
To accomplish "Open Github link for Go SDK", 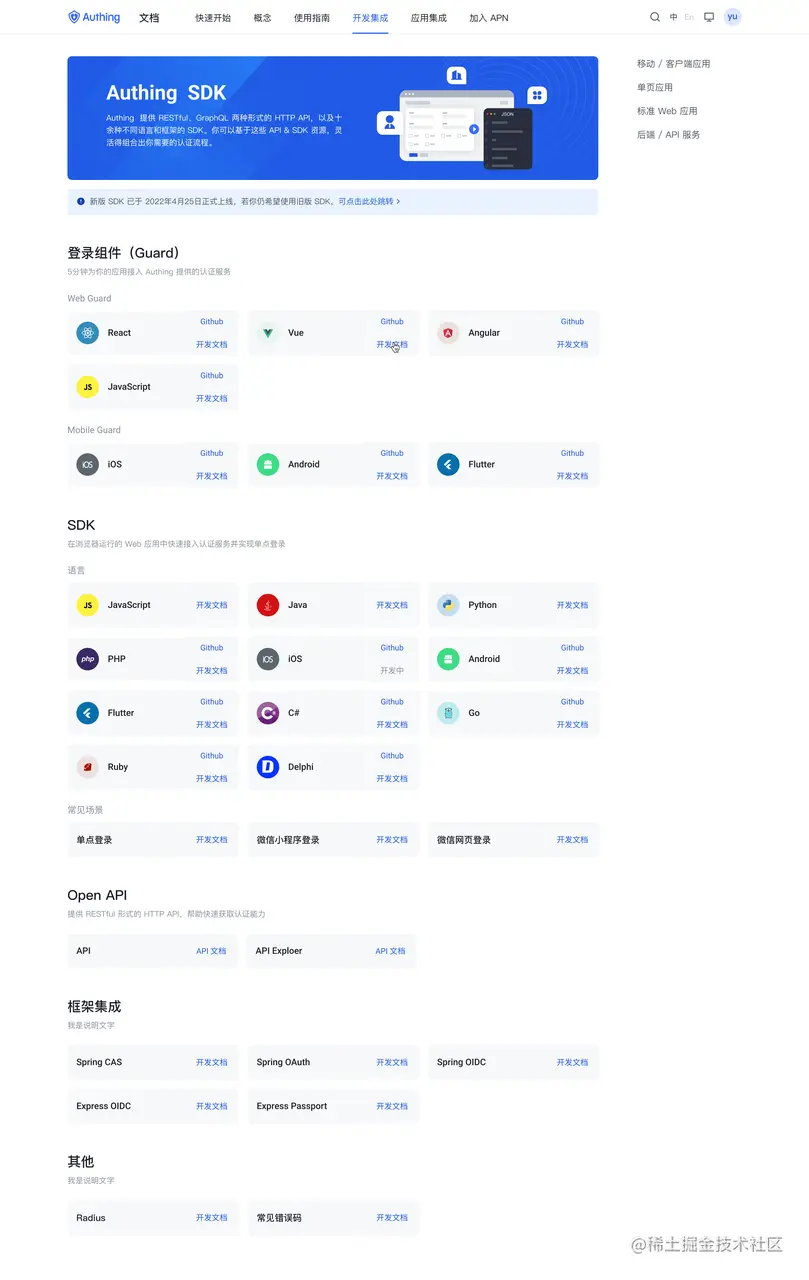I will pyautogui.click(x=572, y=702).
